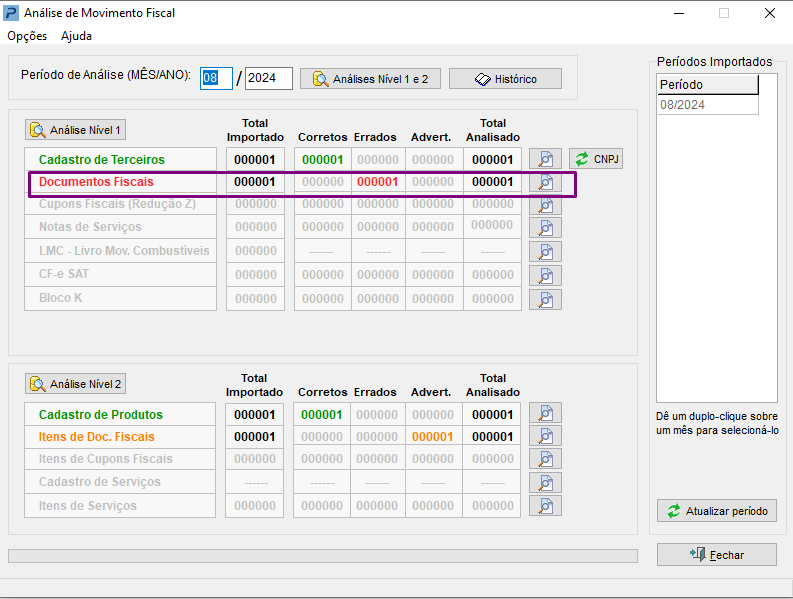Focus the month field showing 08
This screenshot has width=793, height=599.
(x=216, y=78)
